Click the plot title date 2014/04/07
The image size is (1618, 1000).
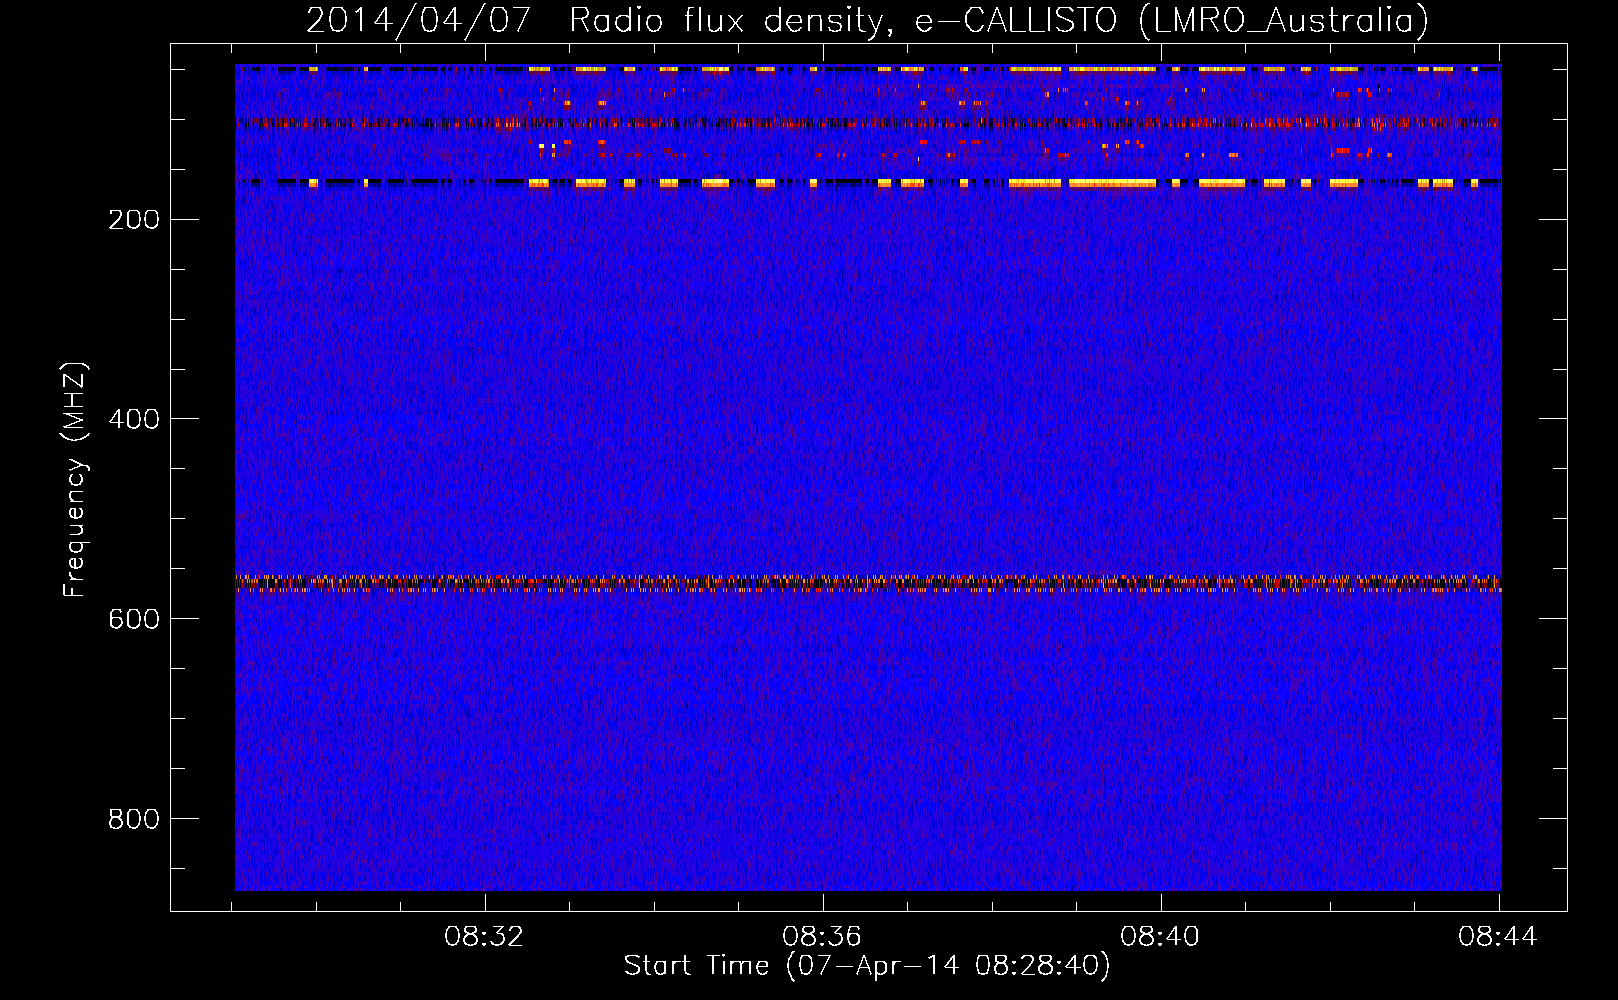(x=418, y=21)
